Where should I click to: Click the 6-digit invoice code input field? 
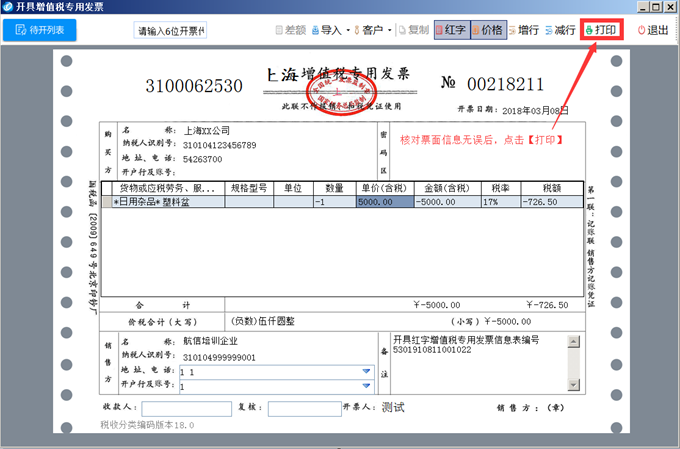(170, 31)
